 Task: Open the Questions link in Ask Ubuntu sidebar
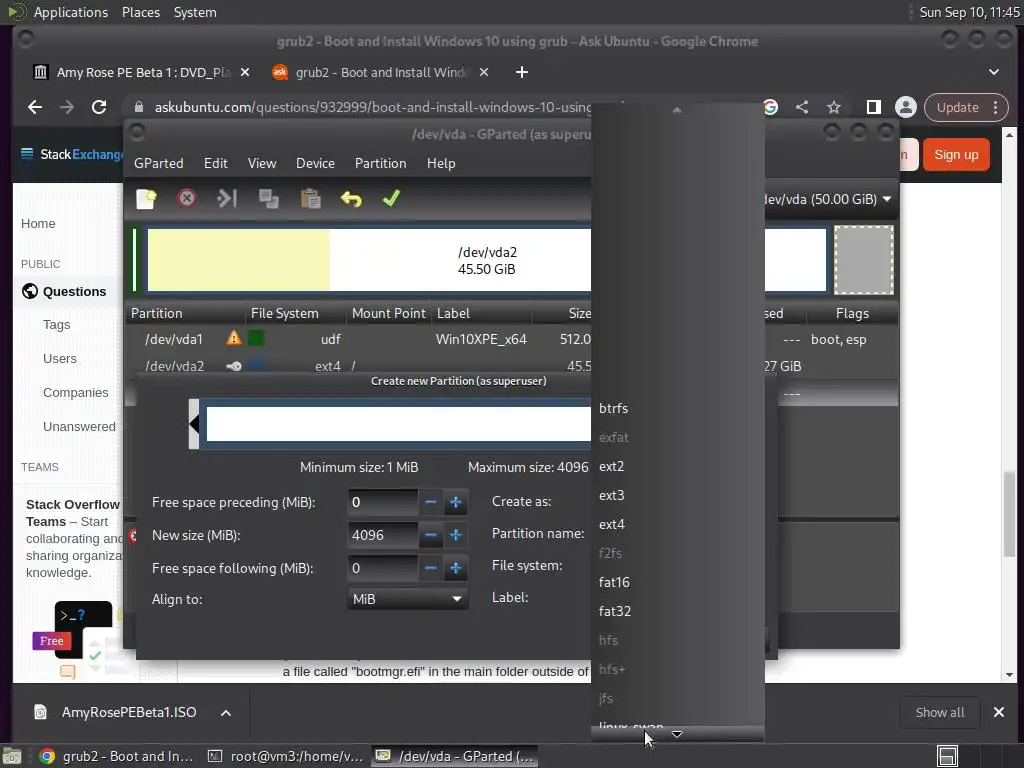click(74, 291)
